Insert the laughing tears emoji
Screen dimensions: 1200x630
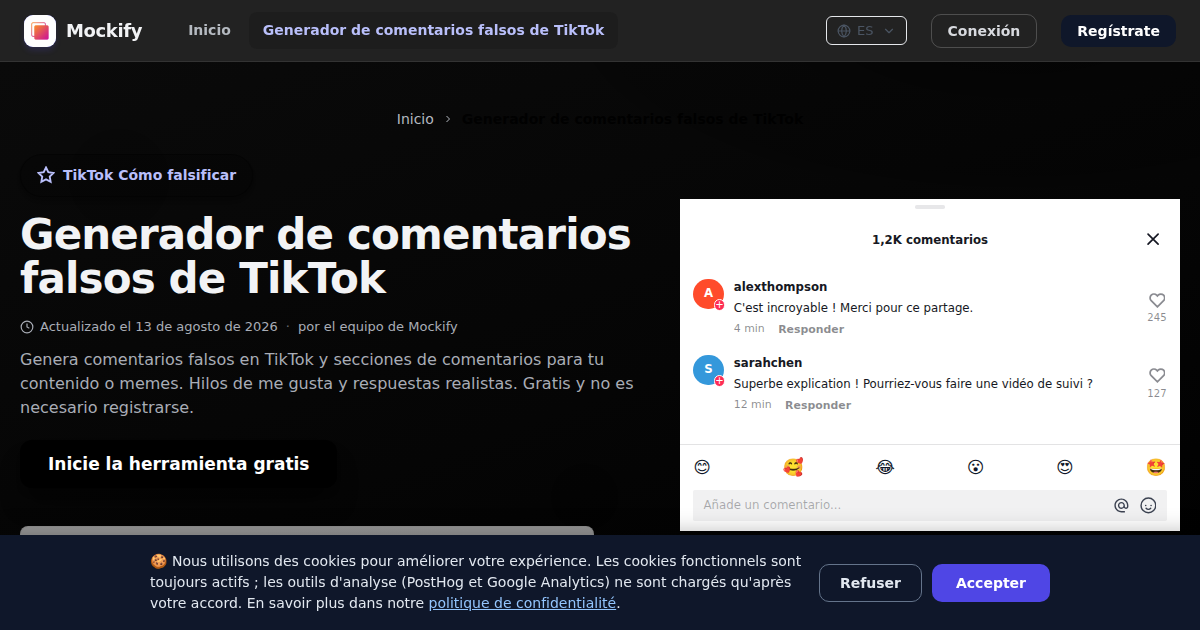point(884,467)
